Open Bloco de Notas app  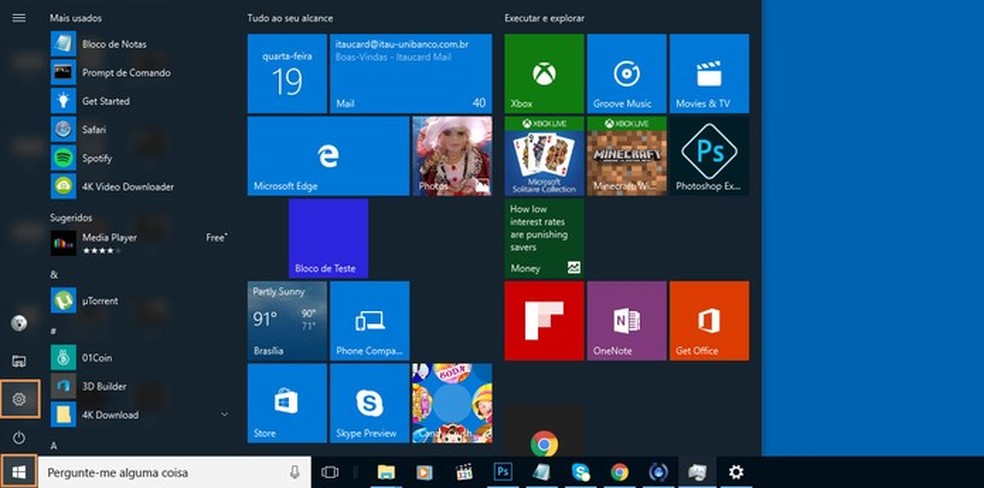click(139, 44)
